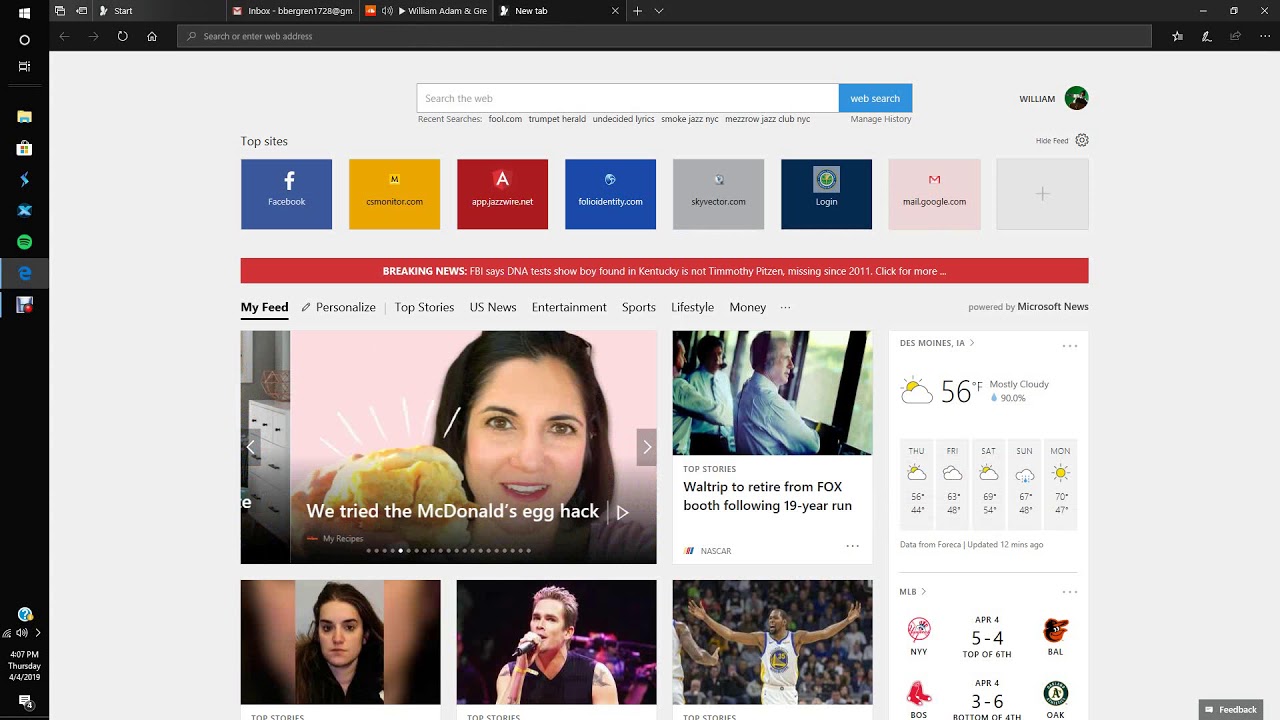Open the system volume tray icon
The image size is (1280, 720).
(x=22, y=633)
